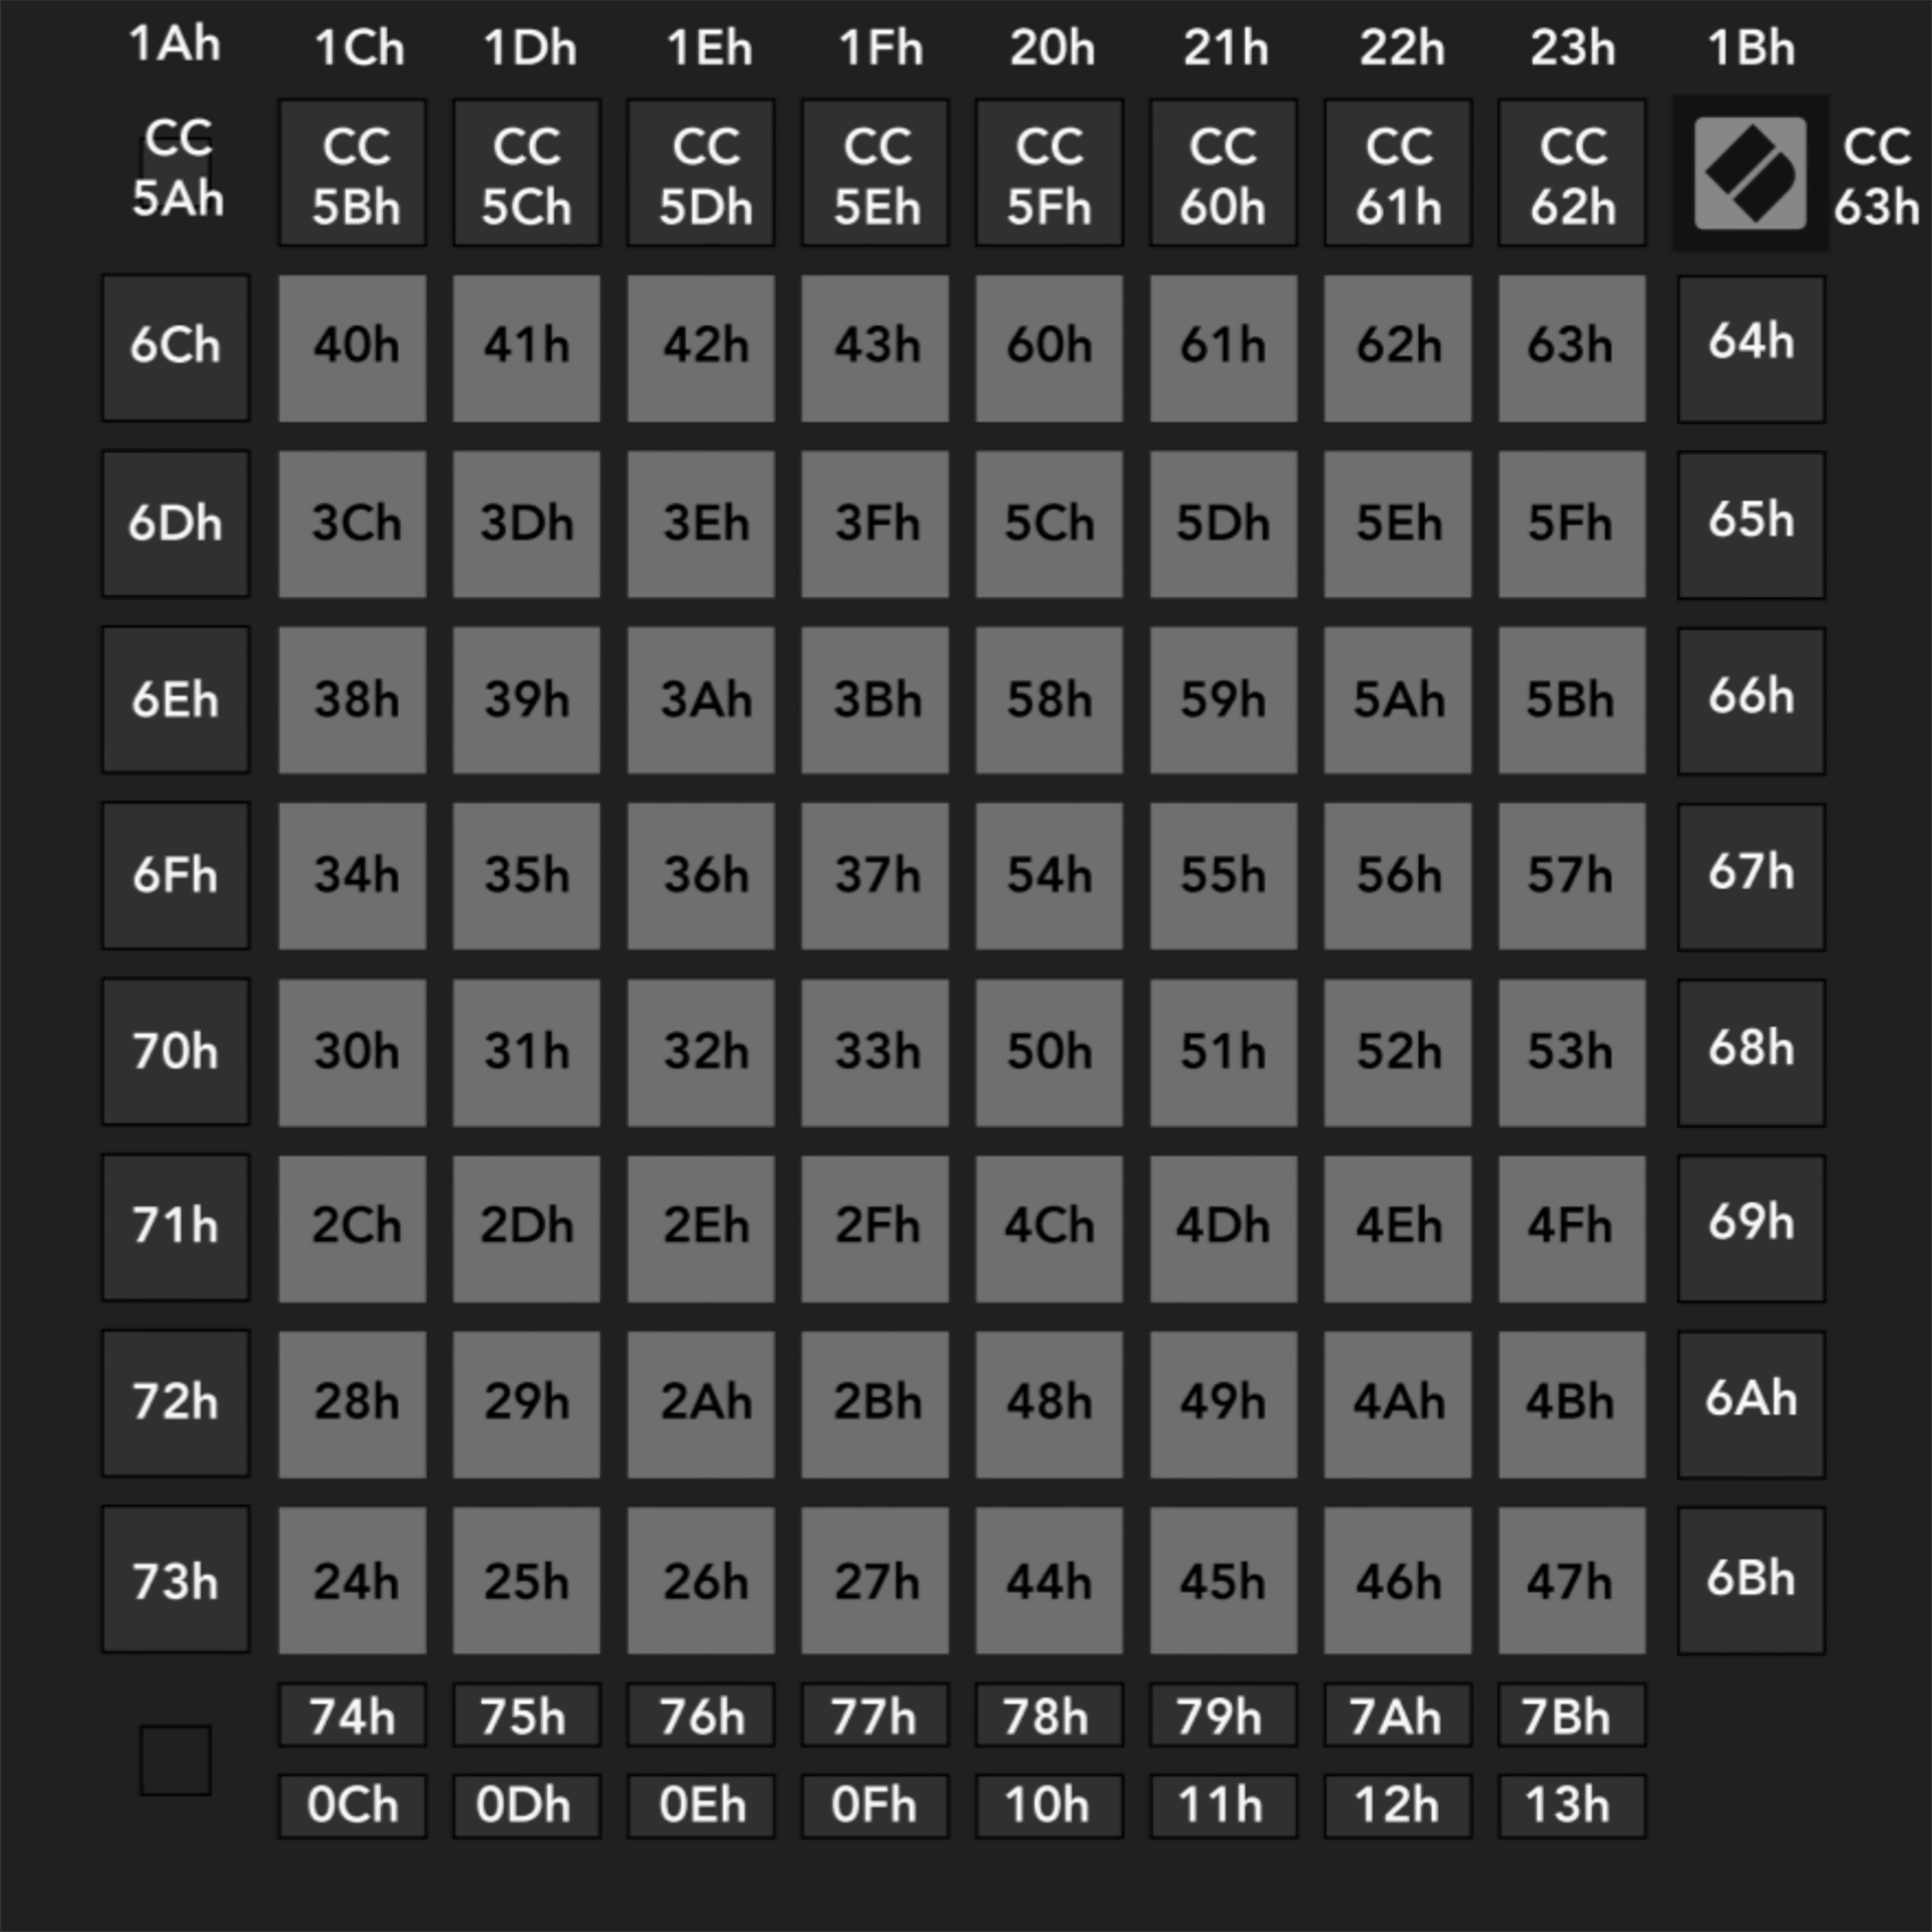Tap the grid pad labeled 3Ah

pos(701,700)
